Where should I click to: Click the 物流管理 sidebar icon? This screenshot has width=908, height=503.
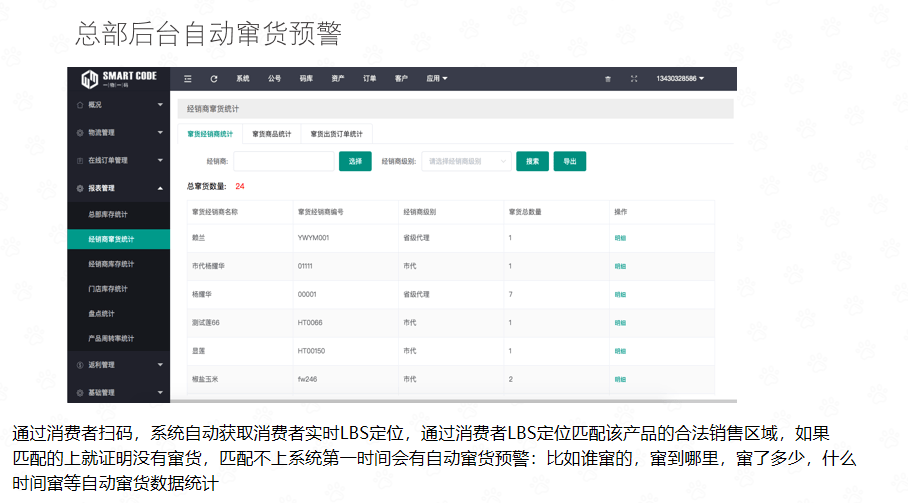coord(80,132)
